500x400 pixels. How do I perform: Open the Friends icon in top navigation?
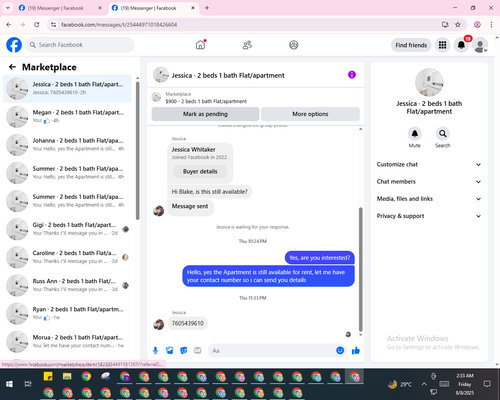click(247, 45)
